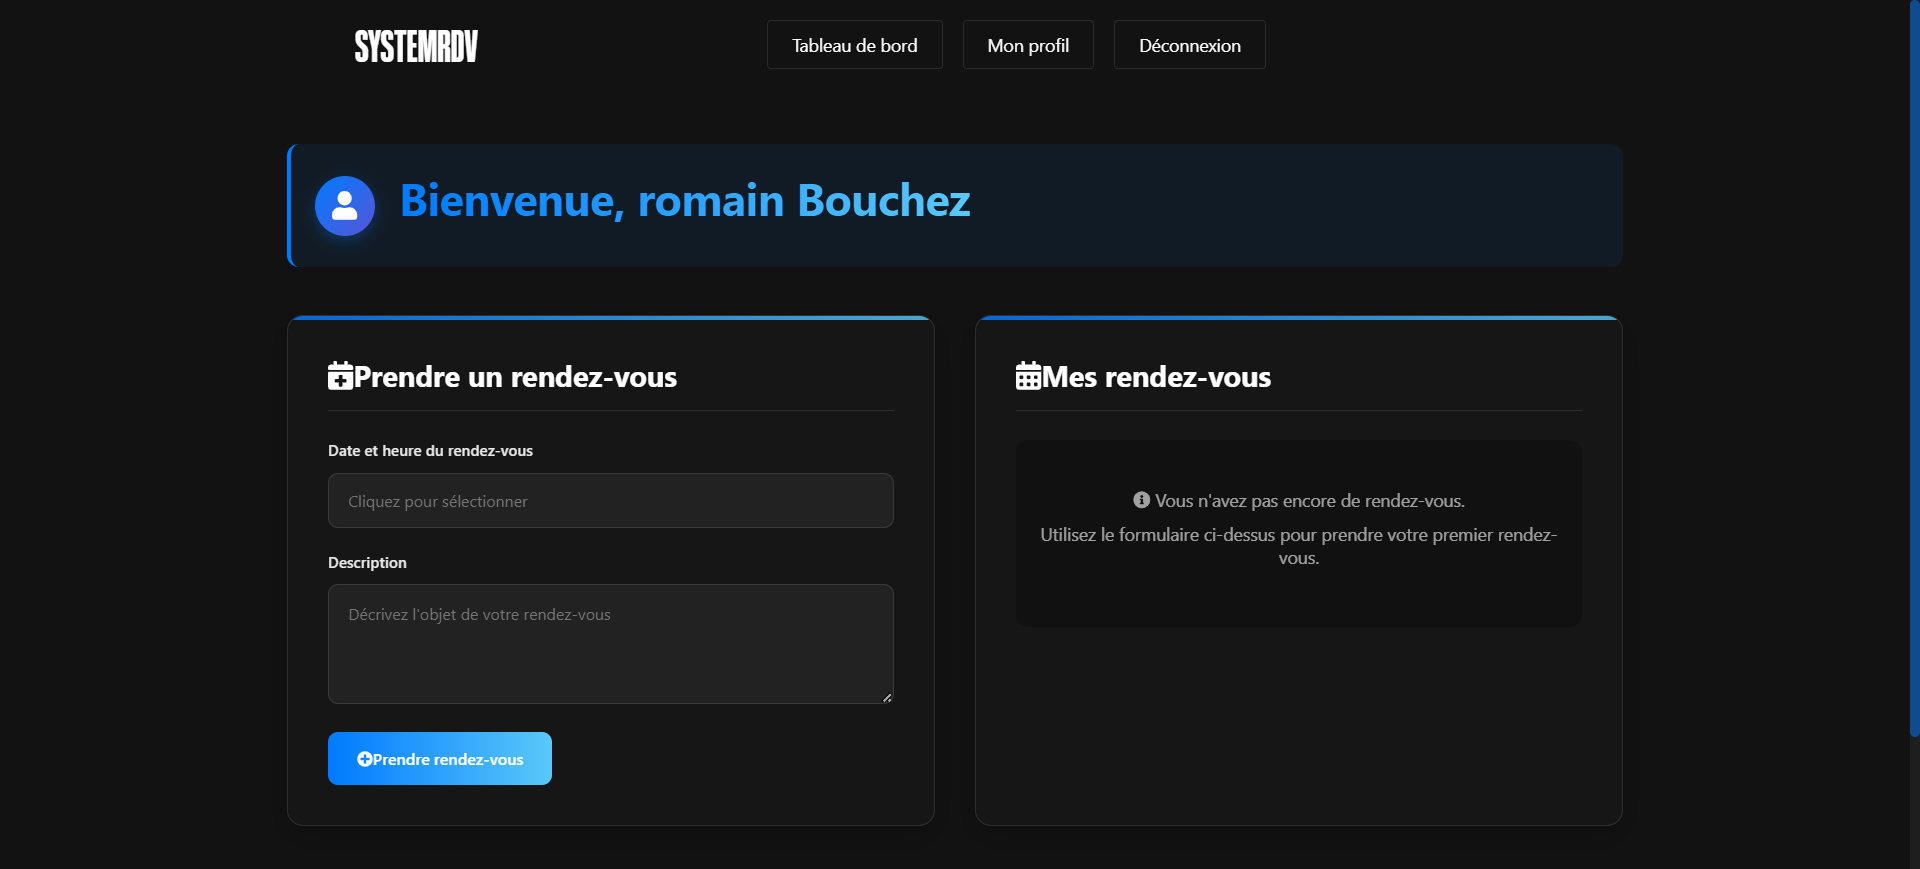Click the plus icon in Prendre rendez-vous button
1920x869 pixels.
(364, 759)
